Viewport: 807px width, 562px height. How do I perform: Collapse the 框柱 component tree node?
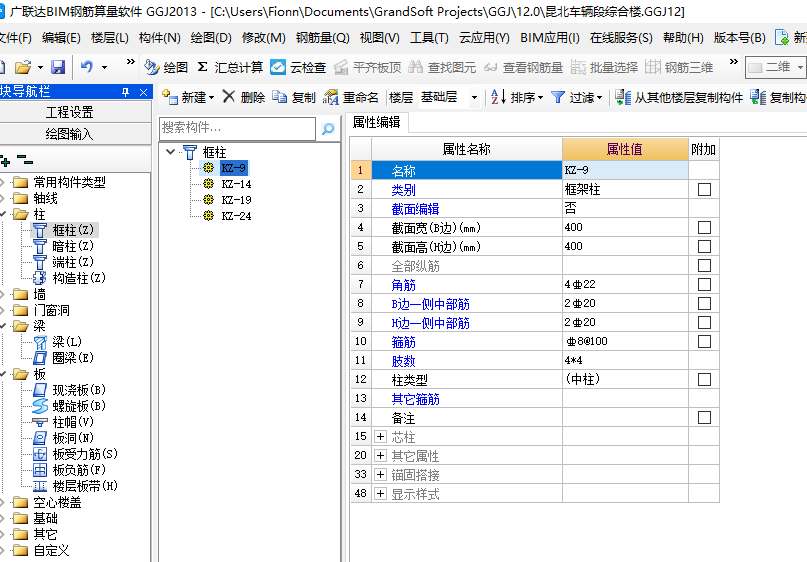170,152
